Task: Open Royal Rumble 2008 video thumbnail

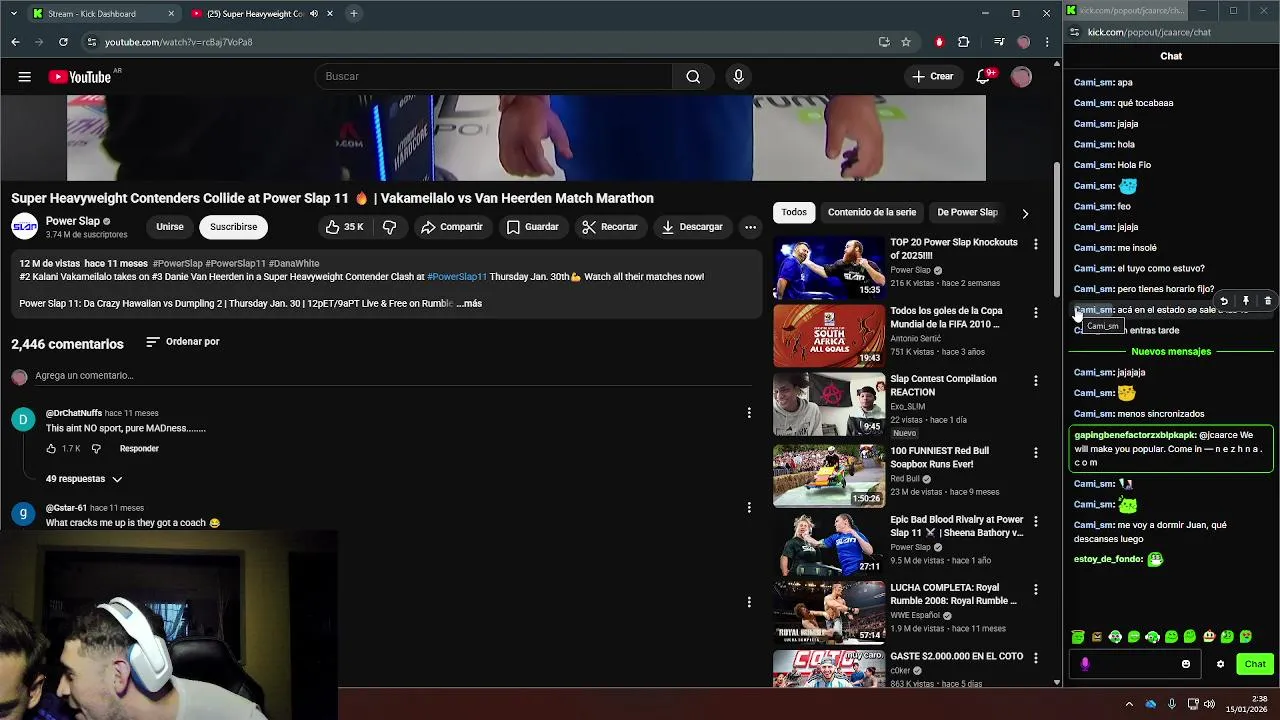Action: 829,613
